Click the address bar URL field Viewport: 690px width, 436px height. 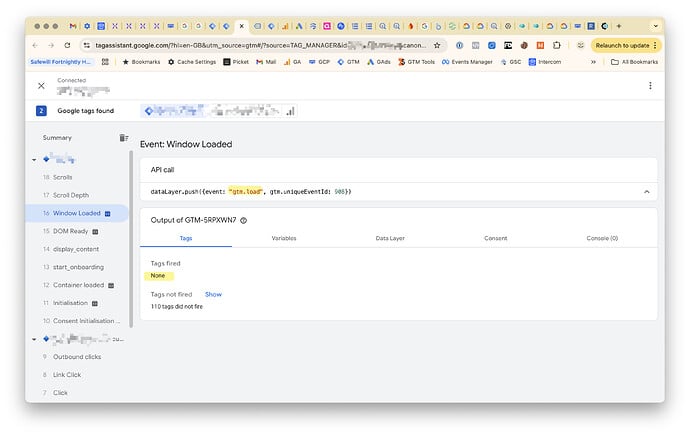pos(250,45)
